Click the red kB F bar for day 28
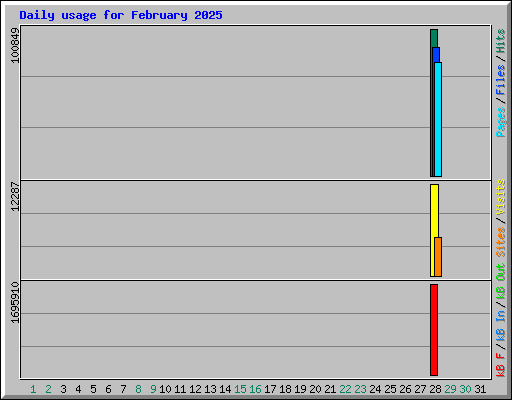 pos(434,330)
